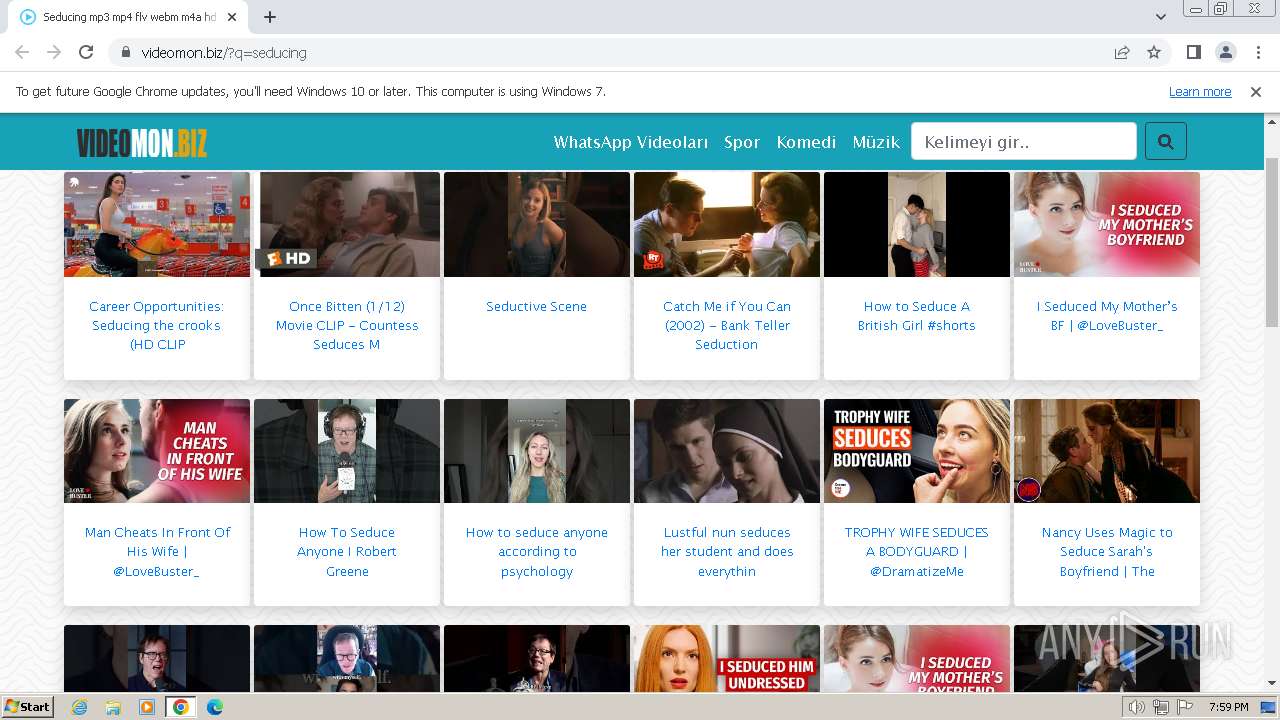
Task: Click the VIDEOMON.BIZ logo
Action: (142, 143)
